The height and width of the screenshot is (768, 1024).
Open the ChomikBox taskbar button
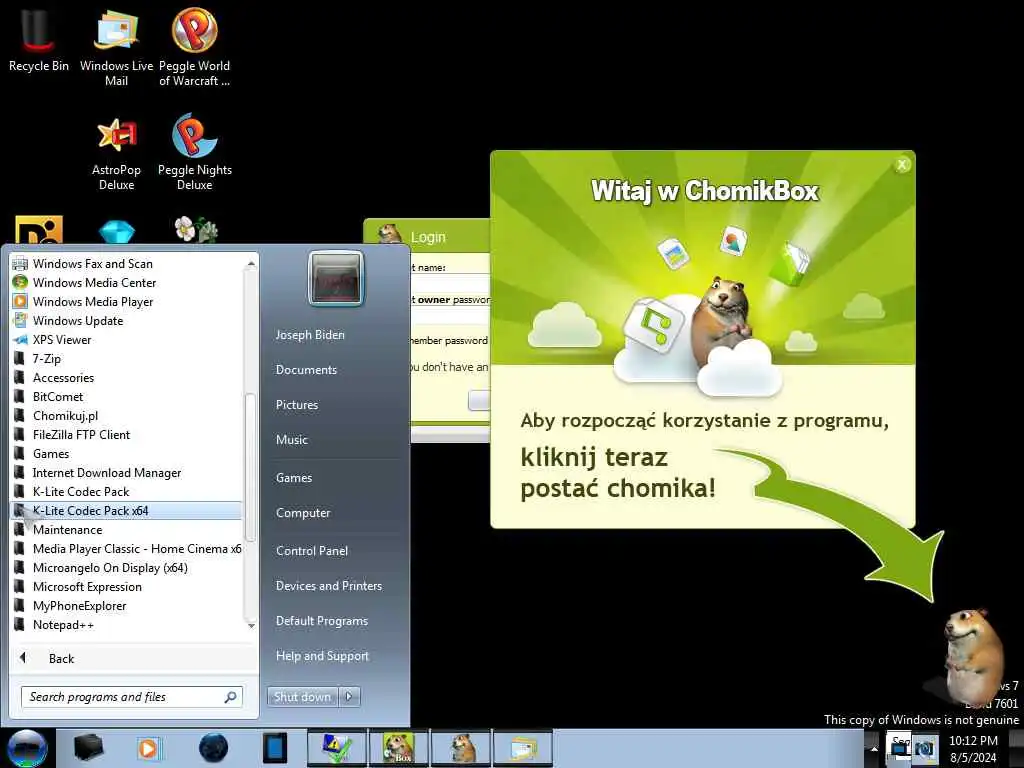(x=398, y=748)
